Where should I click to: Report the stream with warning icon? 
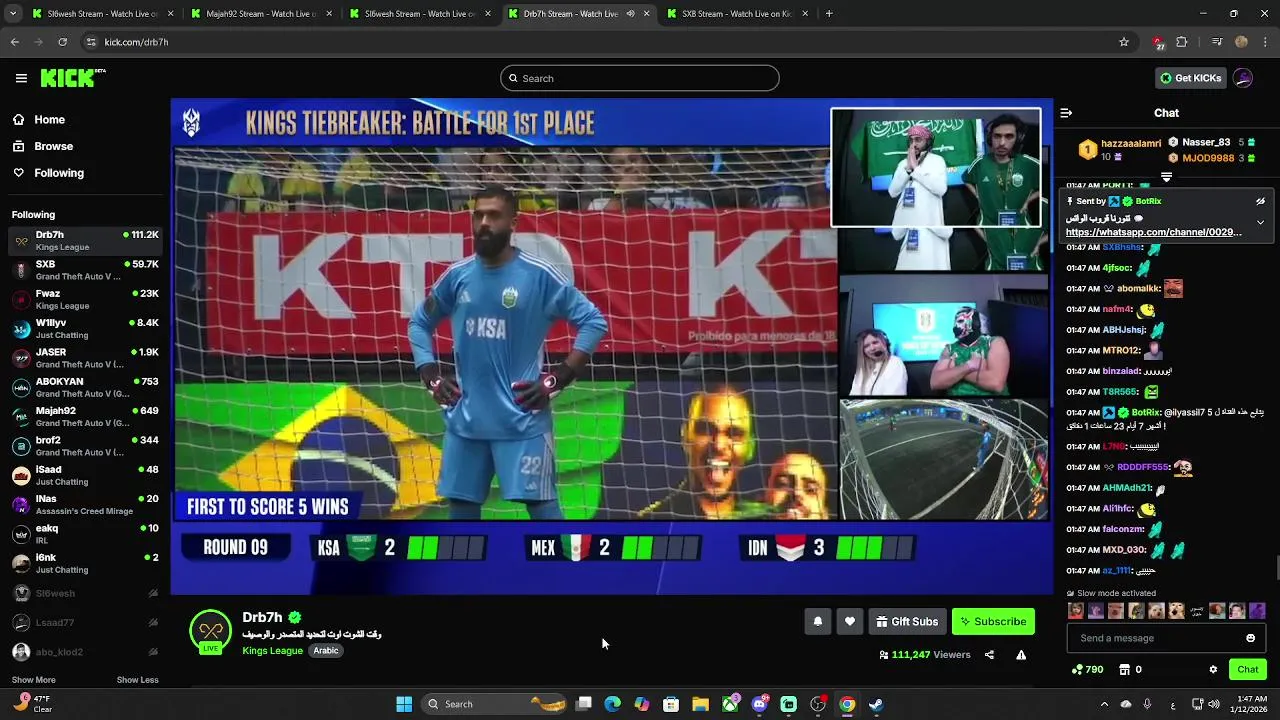tap(1021, 655)
